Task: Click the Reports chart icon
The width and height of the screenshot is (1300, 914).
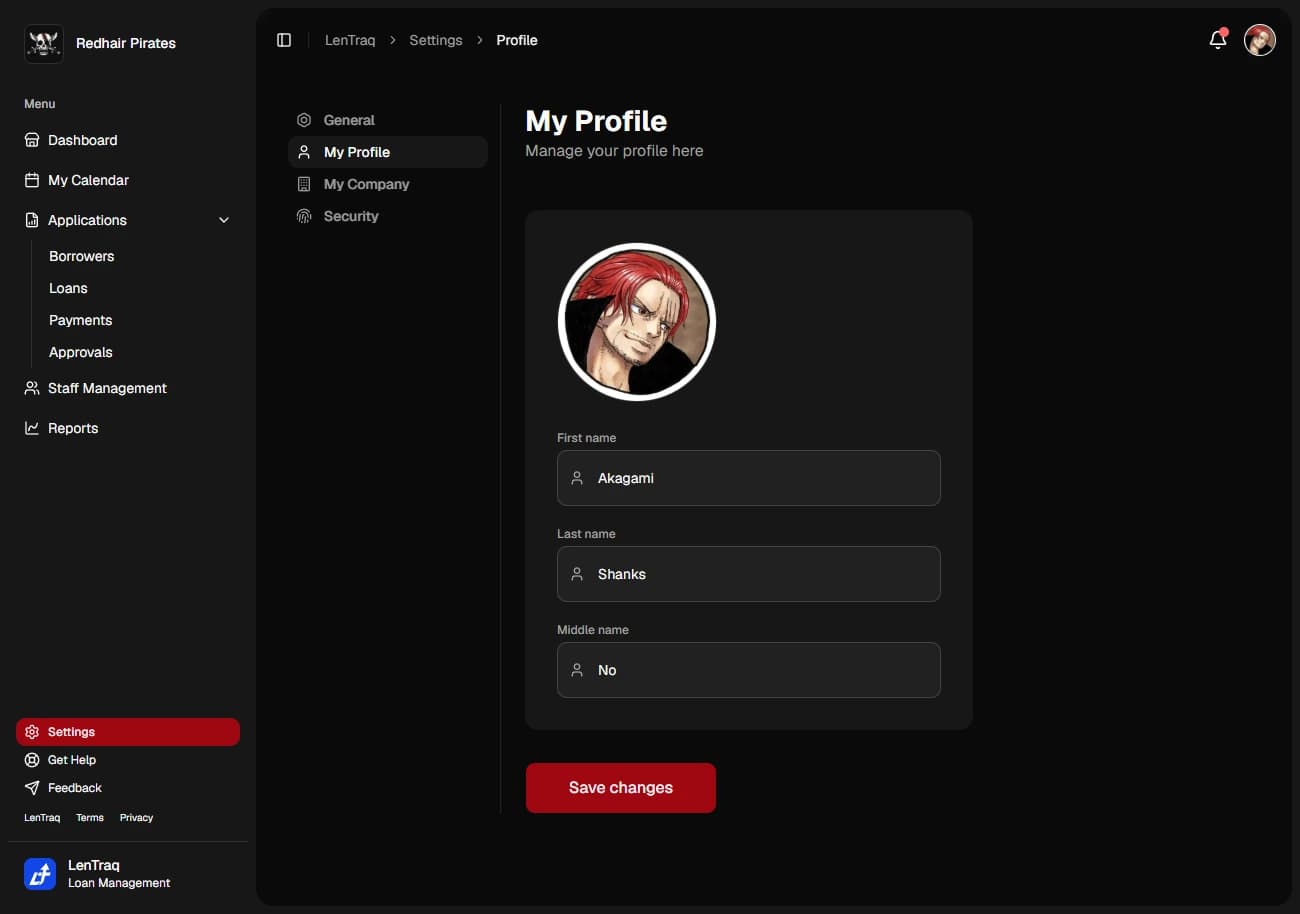Action: [32, 428]
